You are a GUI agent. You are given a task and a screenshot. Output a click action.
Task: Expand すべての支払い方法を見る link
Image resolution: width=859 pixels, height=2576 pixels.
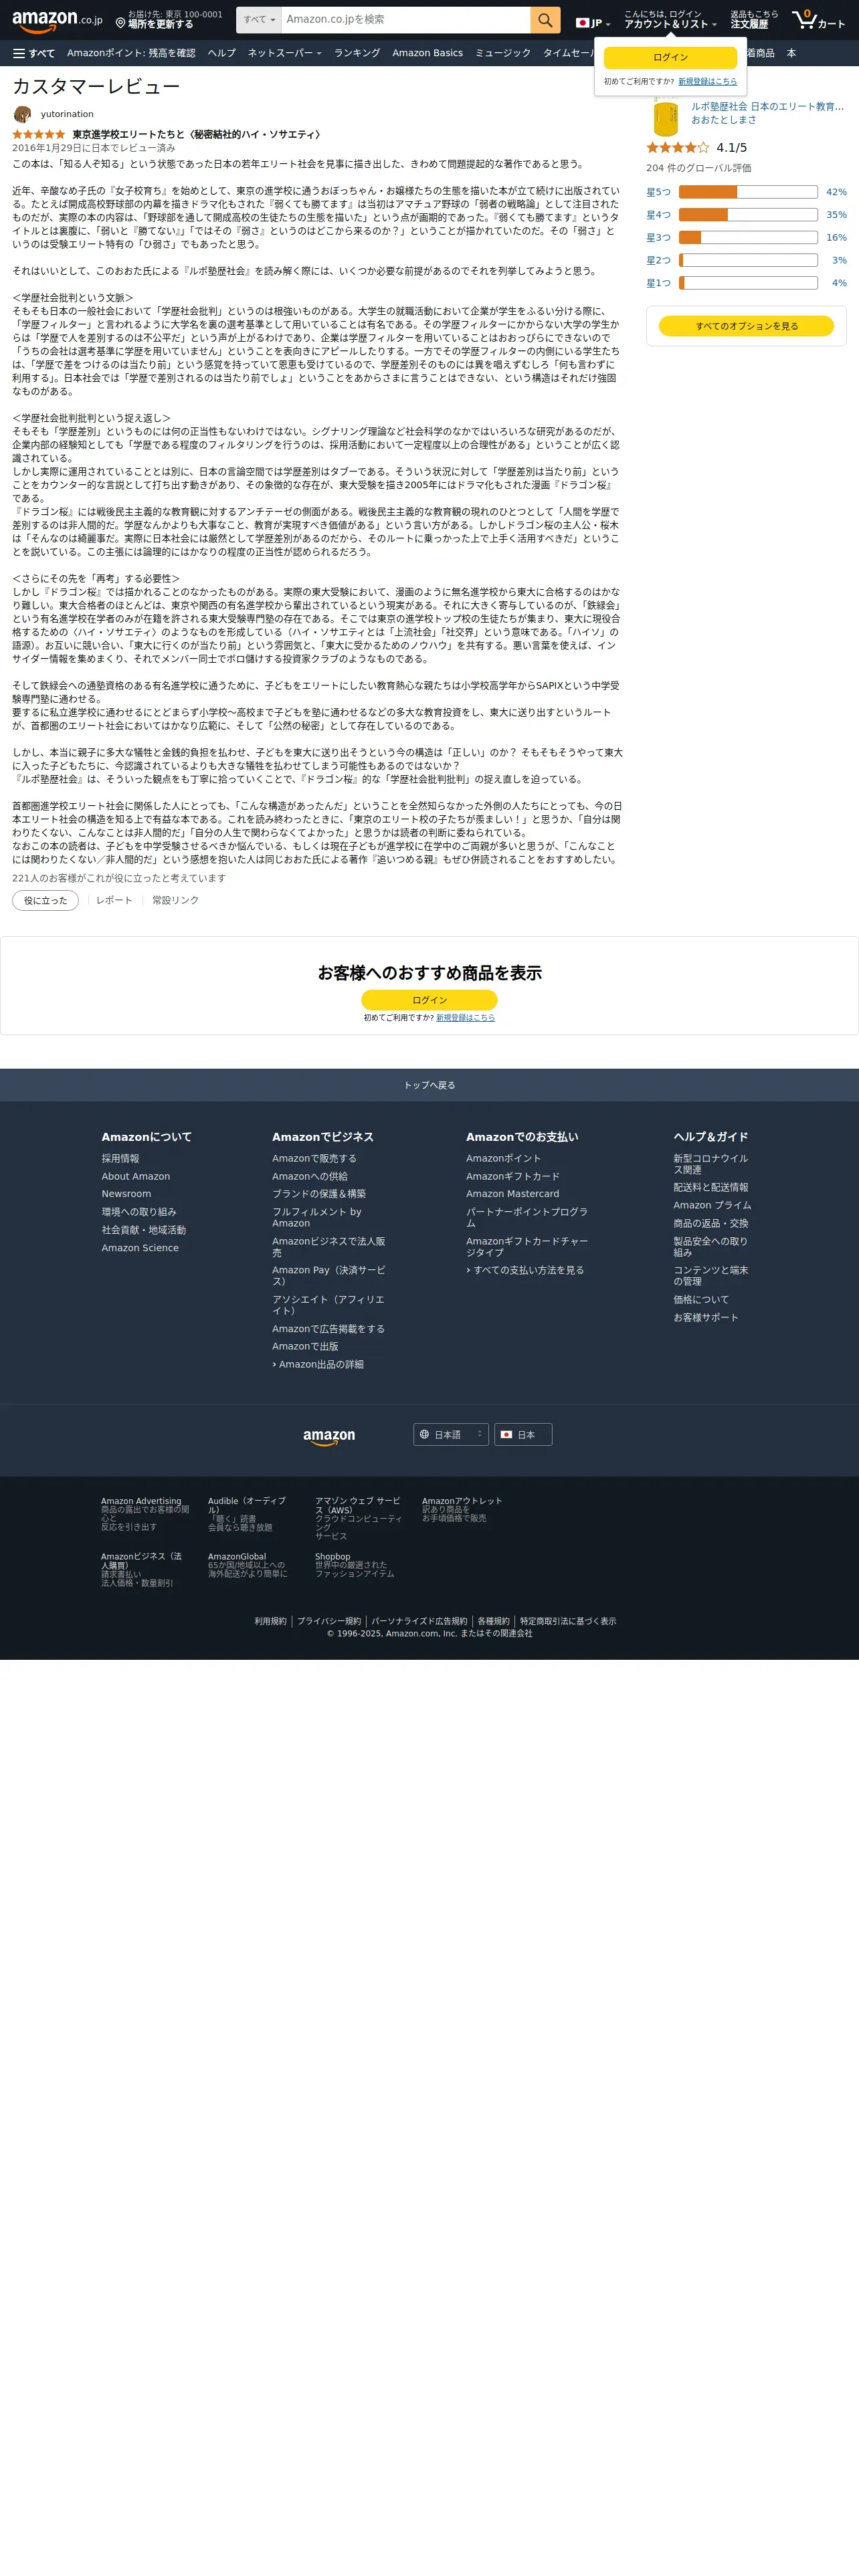click(525, 1271)
